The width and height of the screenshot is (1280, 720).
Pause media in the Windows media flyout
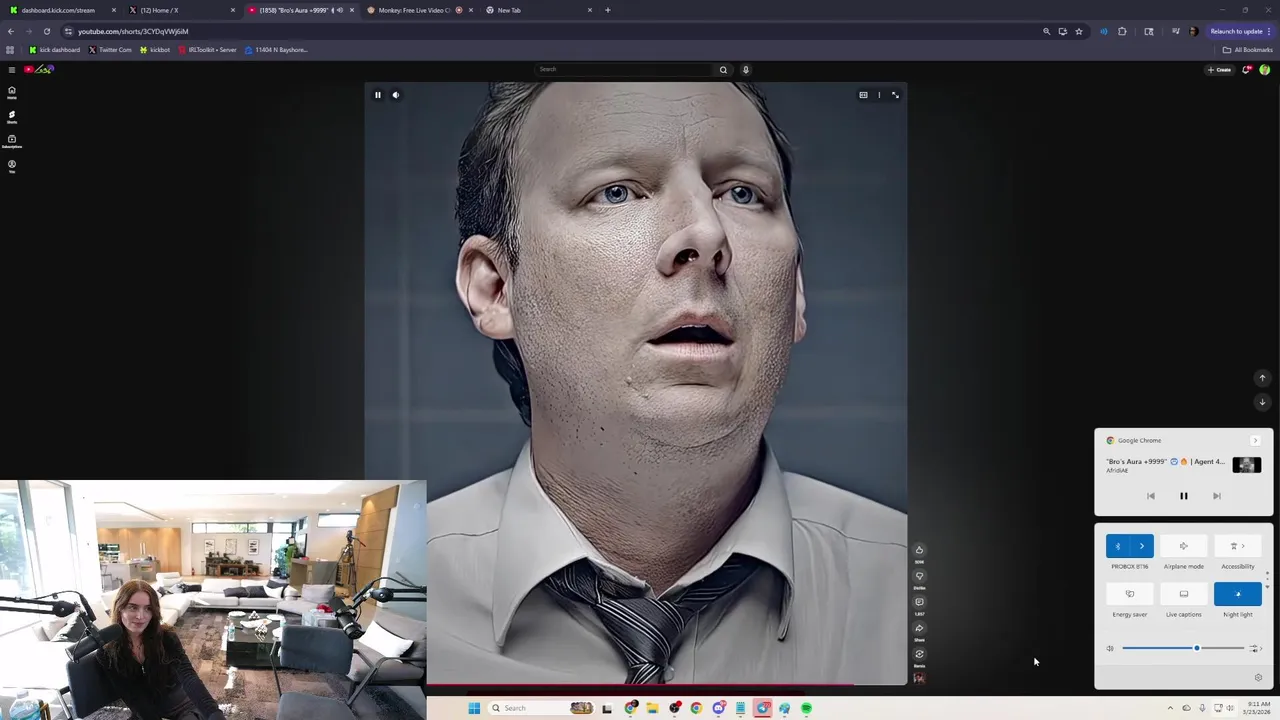pyautogui.click(x=1184, y=496)
